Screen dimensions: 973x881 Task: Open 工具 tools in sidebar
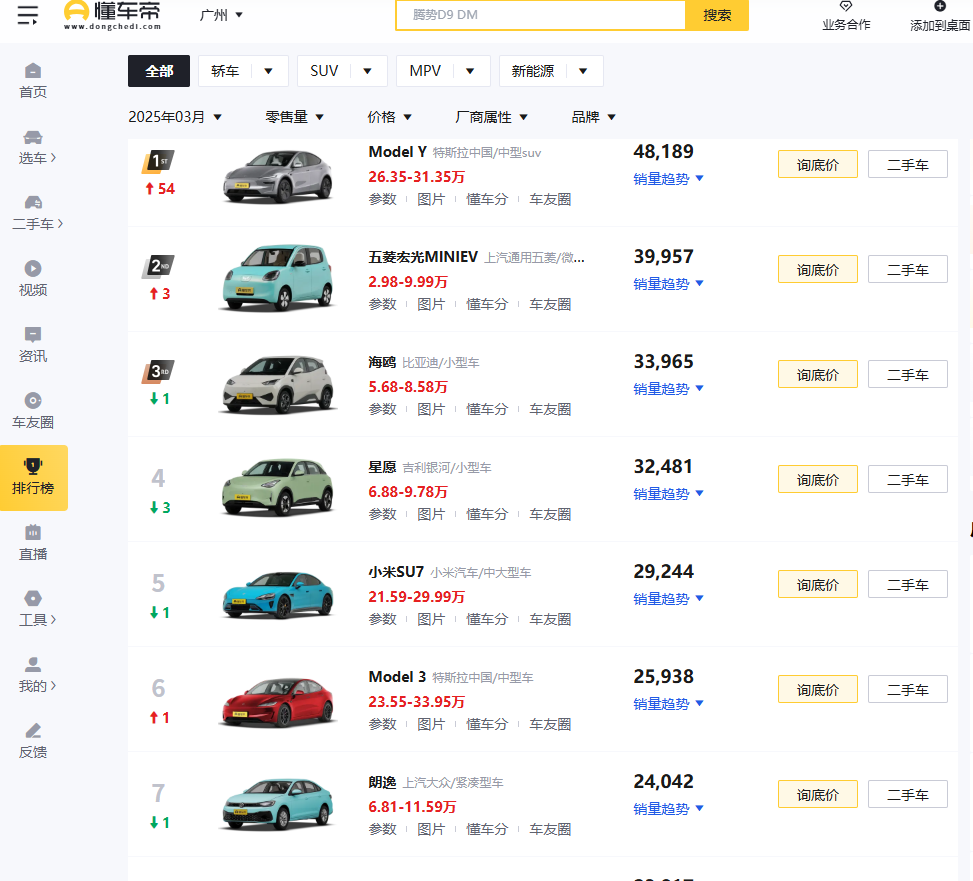tap(37, 609)
